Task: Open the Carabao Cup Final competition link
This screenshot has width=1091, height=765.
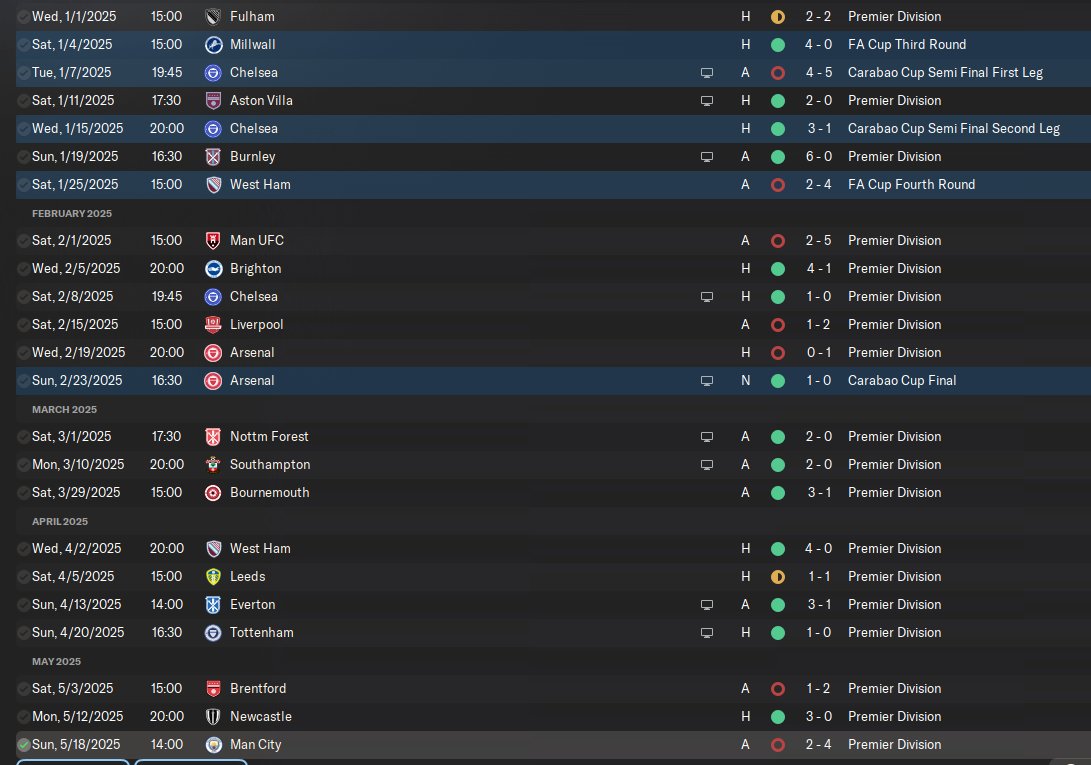Action: [x=902, y=381]
